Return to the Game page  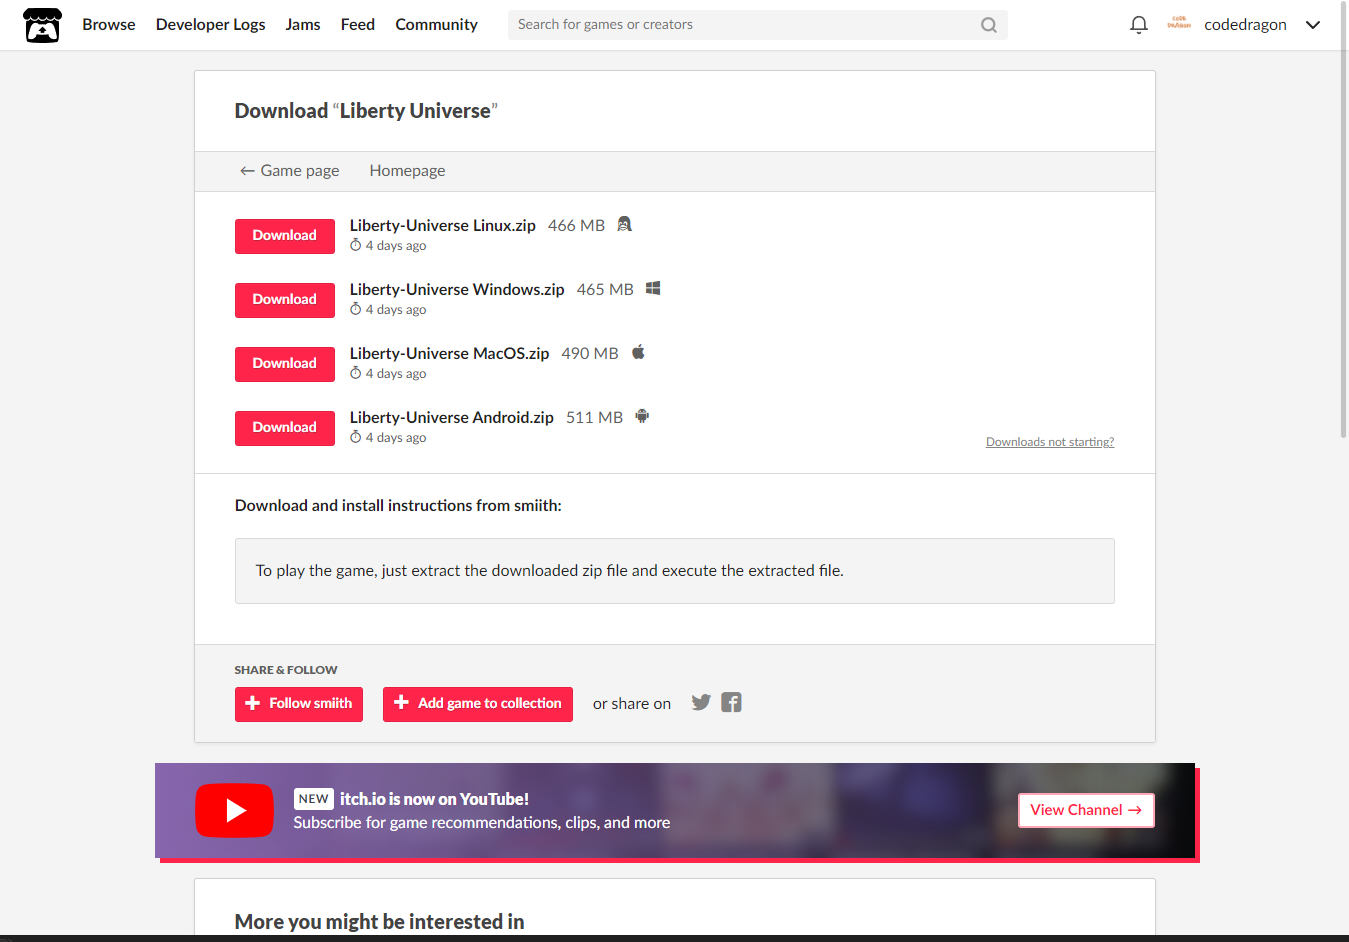290,171
